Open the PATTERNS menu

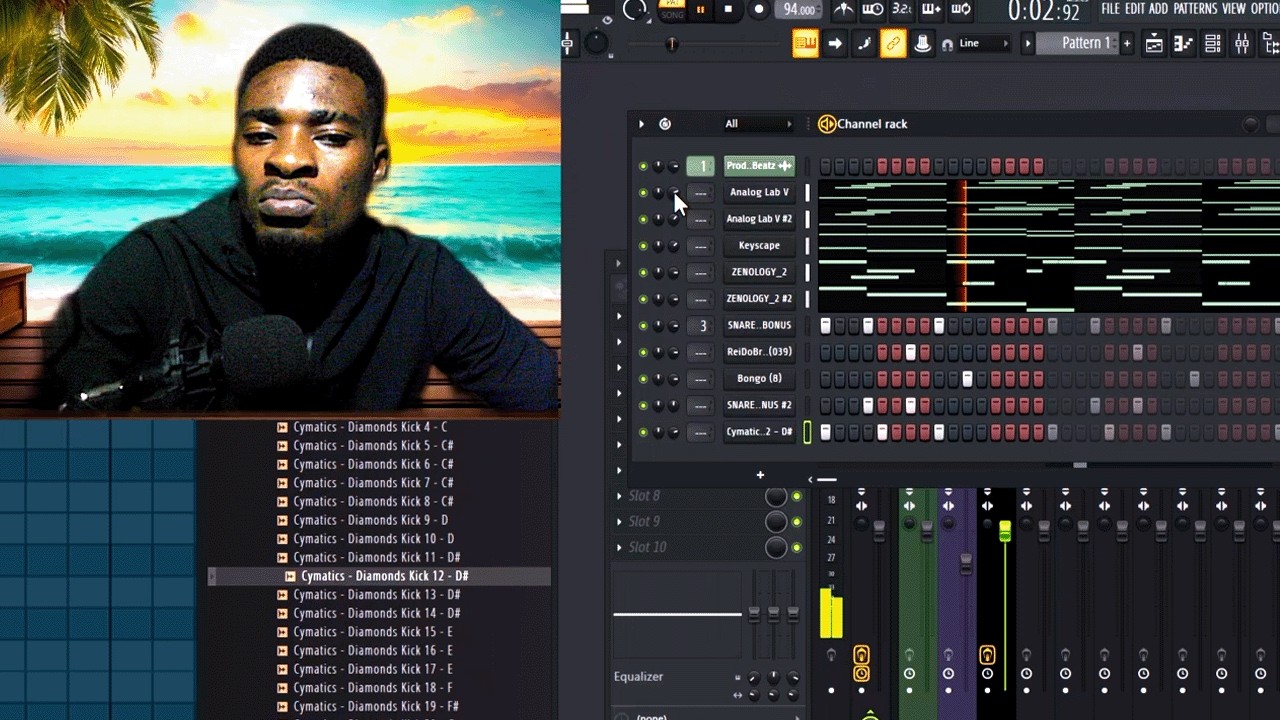pos(1195,9)
